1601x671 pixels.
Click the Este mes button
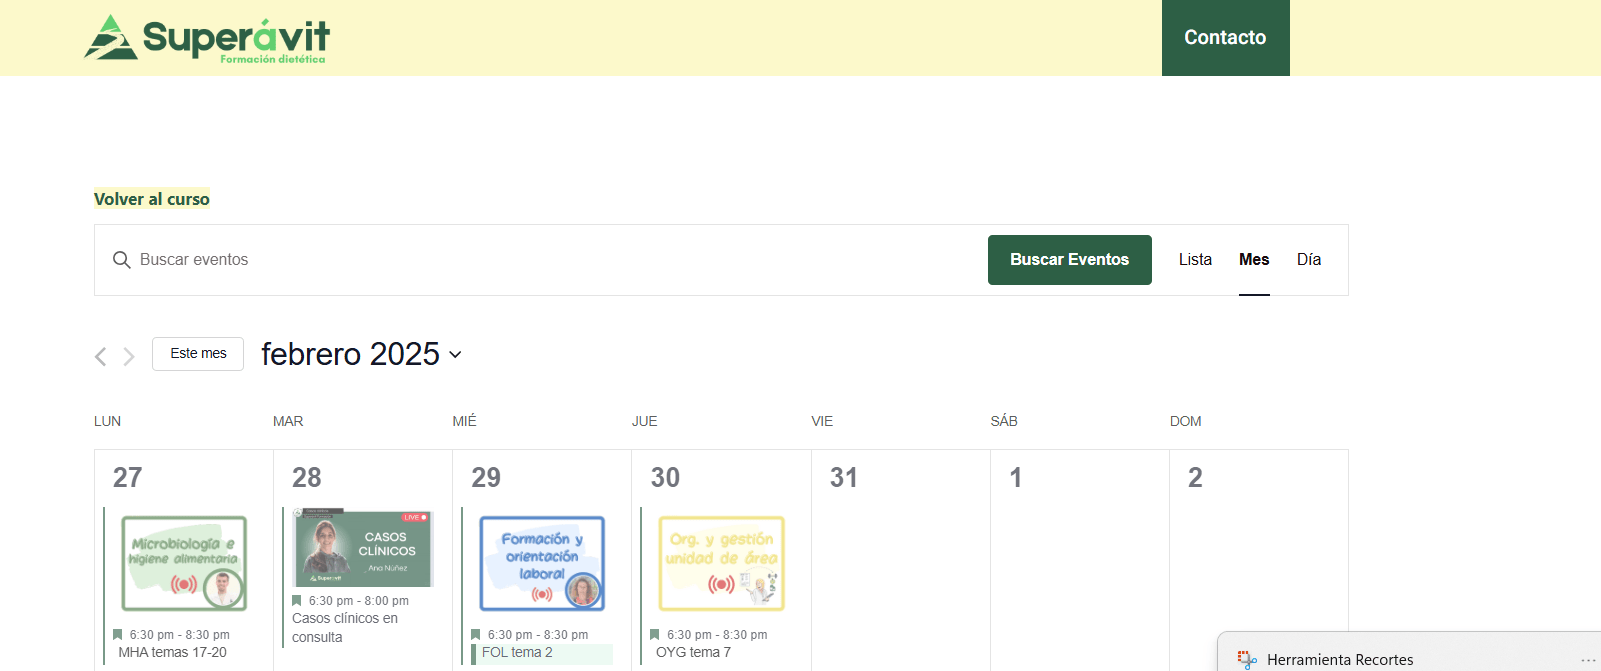click(198, 354)
